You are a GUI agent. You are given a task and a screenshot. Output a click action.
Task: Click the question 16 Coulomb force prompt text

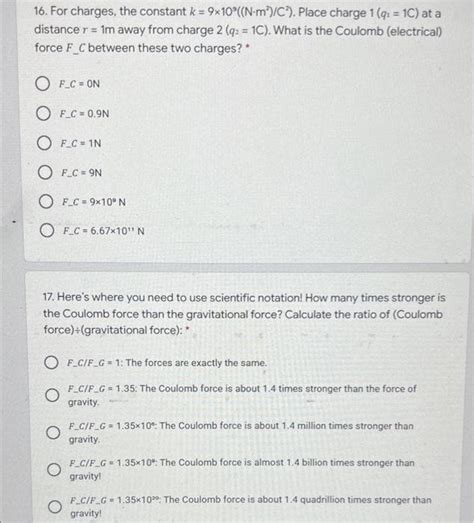click(238, 30)
